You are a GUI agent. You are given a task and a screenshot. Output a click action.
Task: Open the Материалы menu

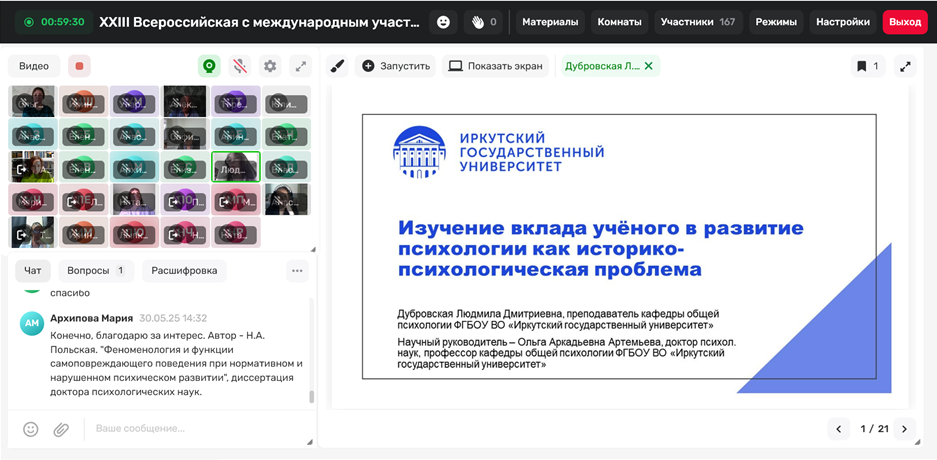tap(550, 22)
